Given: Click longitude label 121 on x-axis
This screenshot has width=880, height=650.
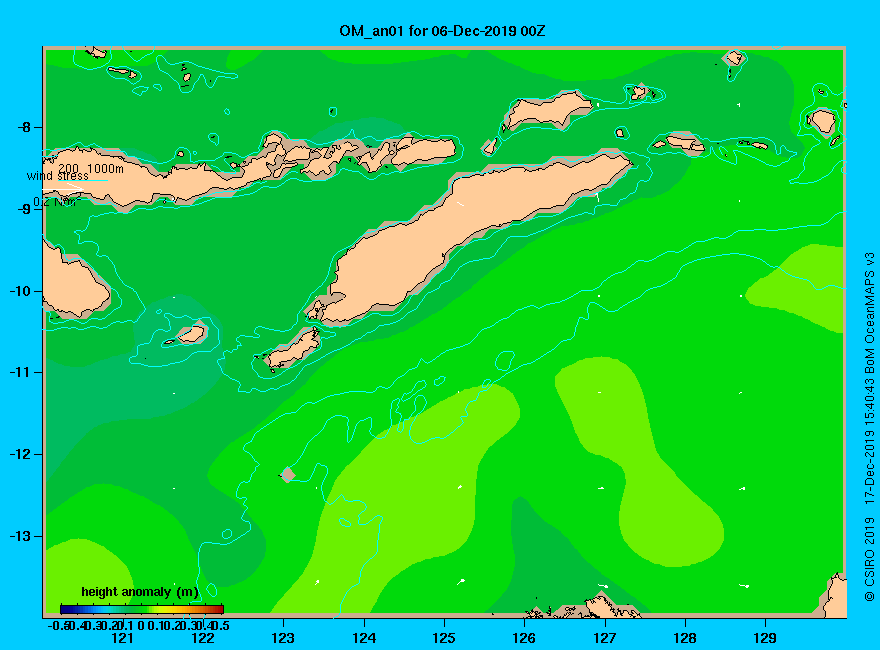Looking at the screenshot, I should 122,638.
